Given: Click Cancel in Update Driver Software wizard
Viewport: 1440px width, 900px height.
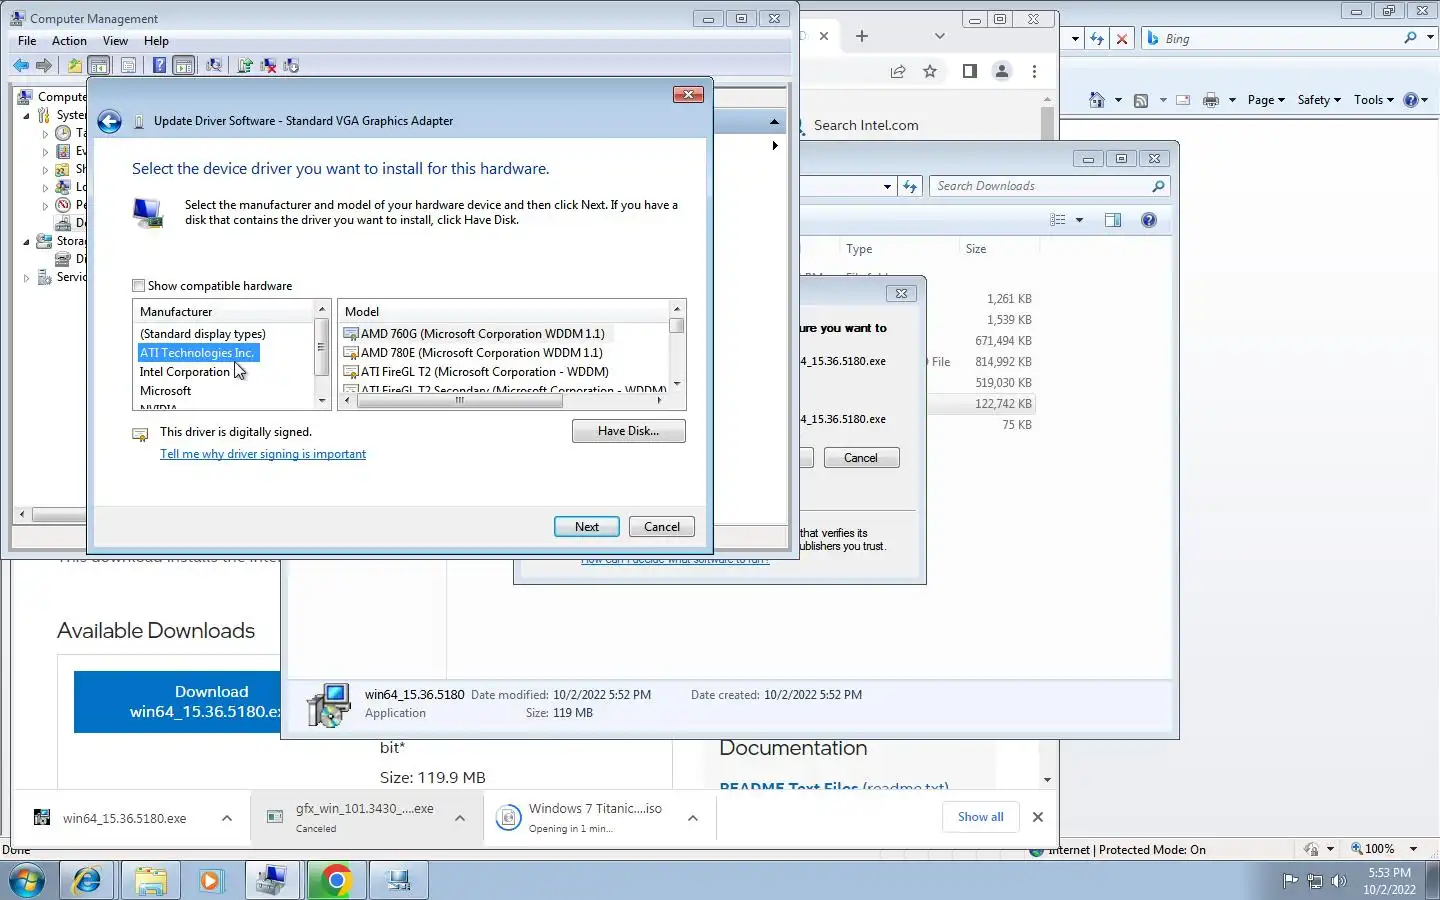Looking at the screenshot, I should 662,527.
